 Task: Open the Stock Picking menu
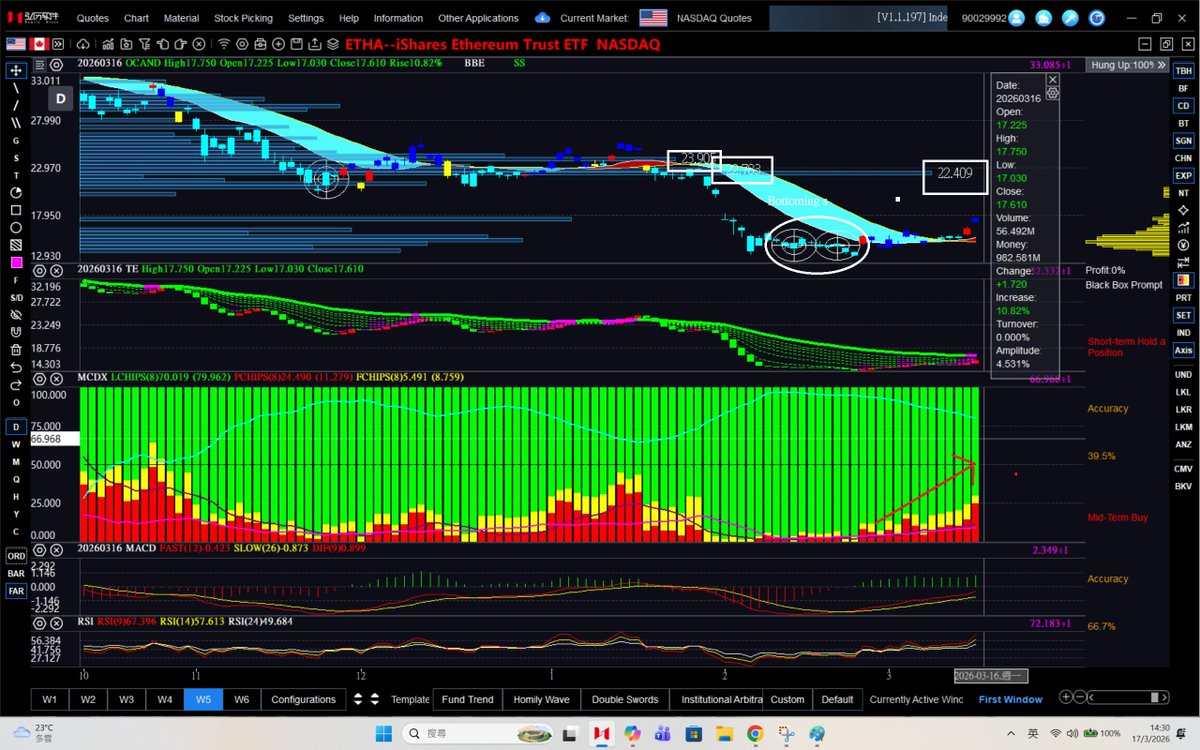pos(243,18)
